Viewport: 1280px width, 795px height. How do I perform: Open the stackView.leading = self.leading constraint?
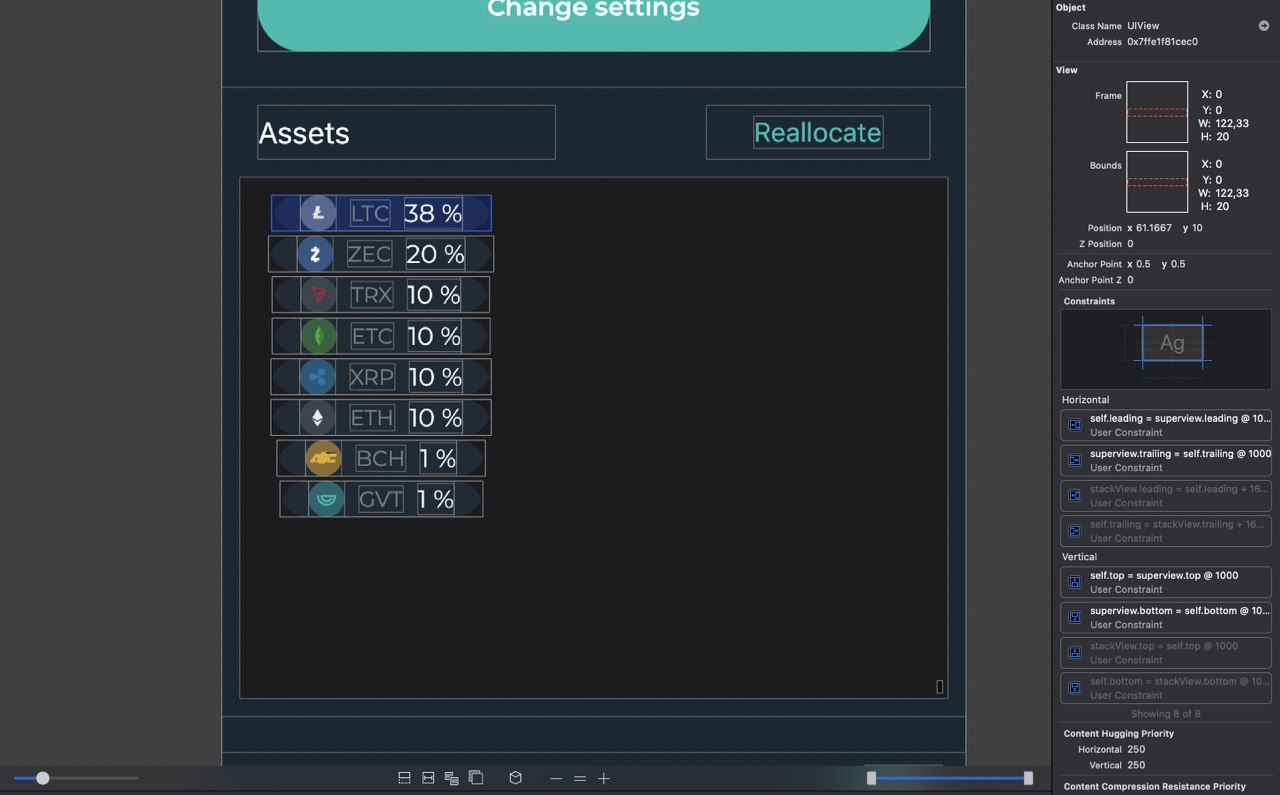(1166, 495)
